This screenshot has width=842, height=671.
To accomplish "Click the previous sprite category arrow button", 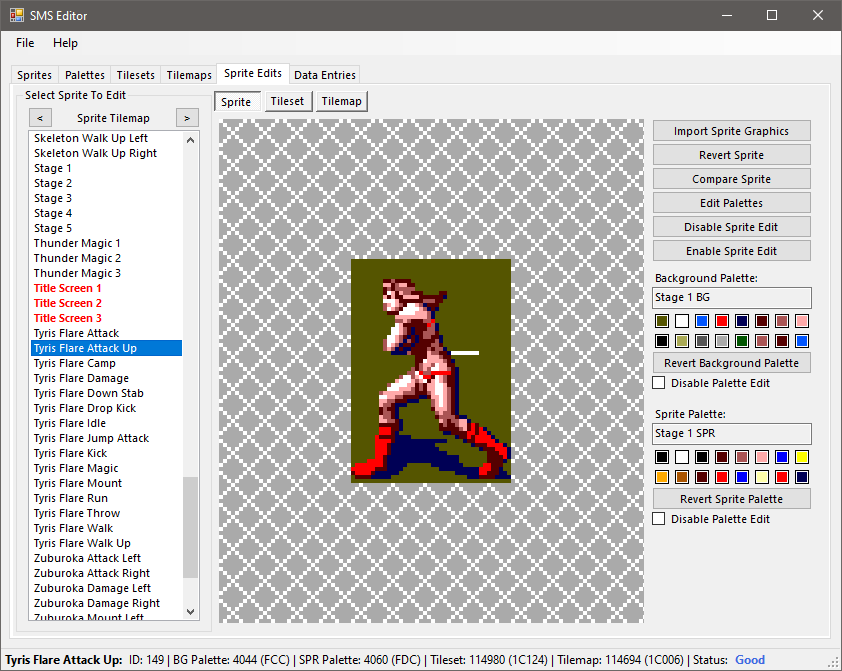I will pos(40,118).
